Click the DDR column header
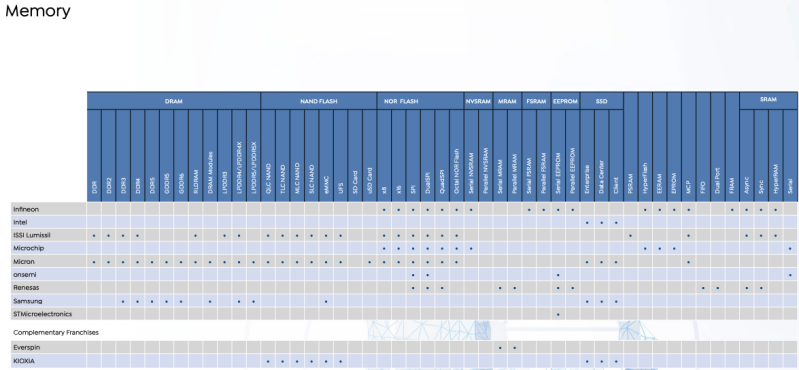The image size is (799, 370). pyautogui.click(x=94, y=155)
